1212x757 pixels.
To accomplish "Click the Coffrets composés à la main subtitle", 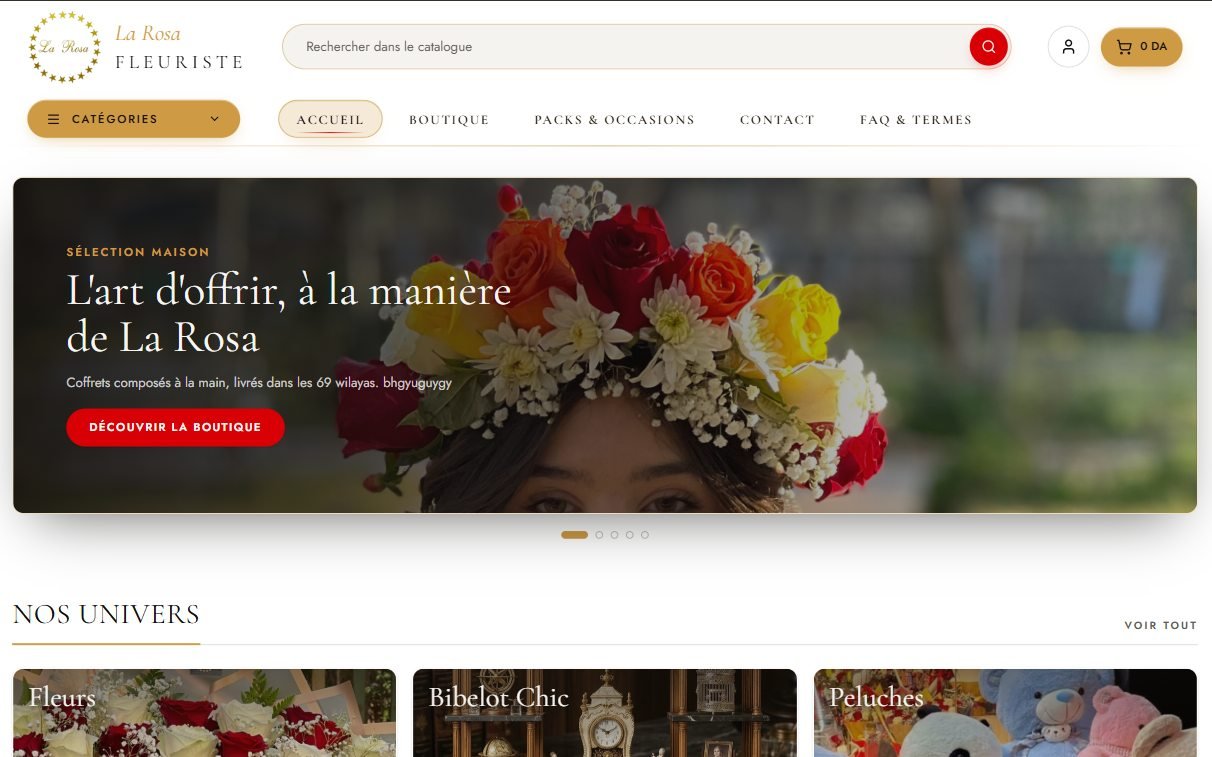I will click(259, 383).
